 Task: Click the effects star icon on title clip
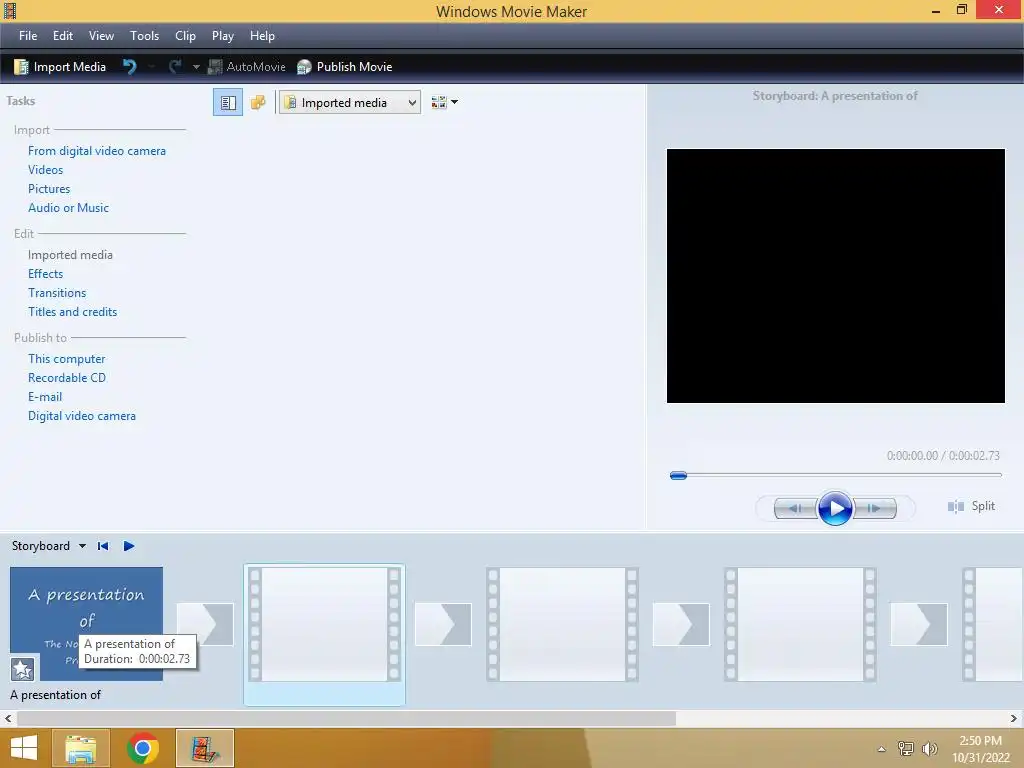tap(22, 669)
